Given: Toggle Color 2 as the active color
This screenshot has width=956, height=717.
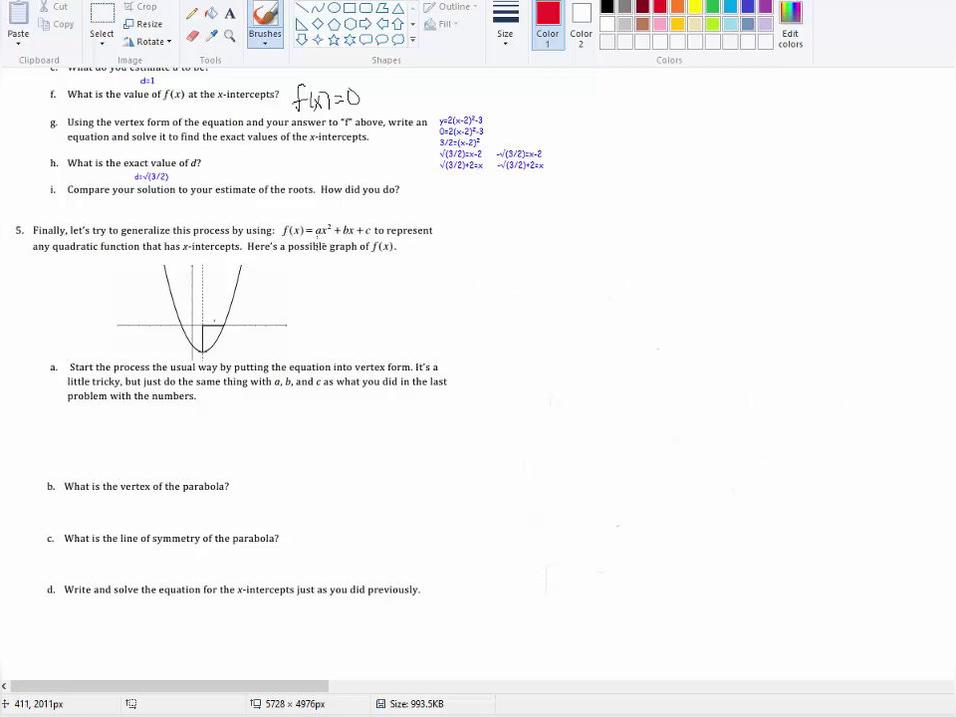Looking at the screenshot, I should (x=581, y=24).
